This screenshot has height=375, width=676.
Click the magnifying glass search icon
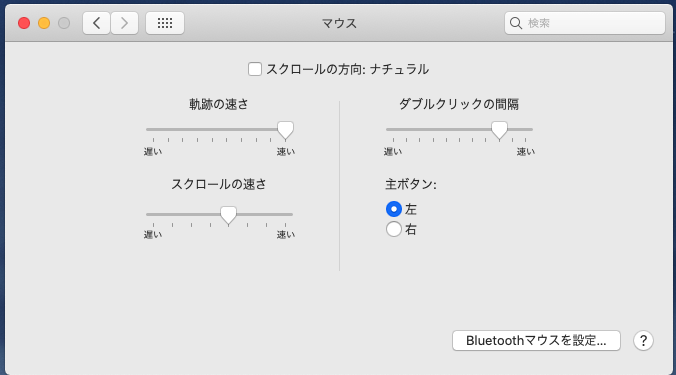(516, 23)
